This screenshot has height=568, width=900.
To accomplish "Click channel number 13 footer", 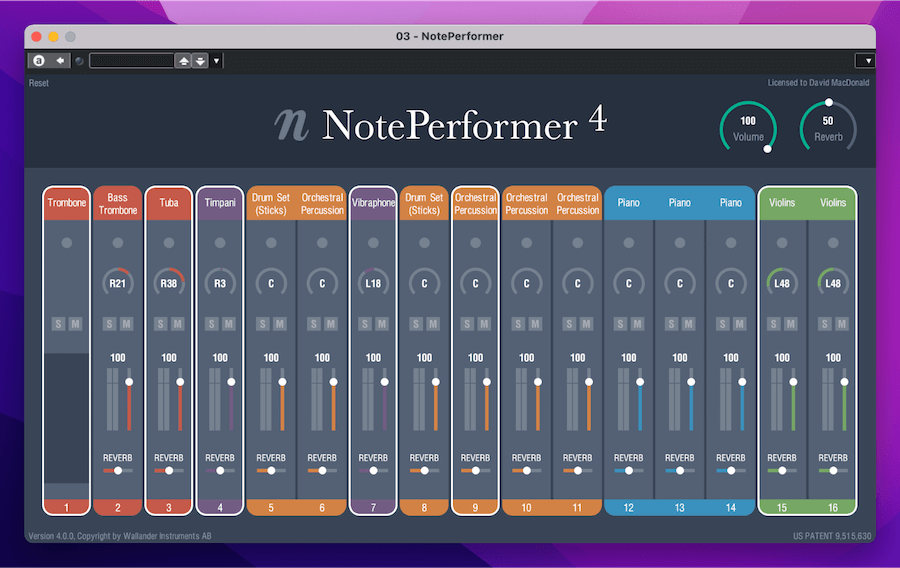I will click(x=680, y=507).
